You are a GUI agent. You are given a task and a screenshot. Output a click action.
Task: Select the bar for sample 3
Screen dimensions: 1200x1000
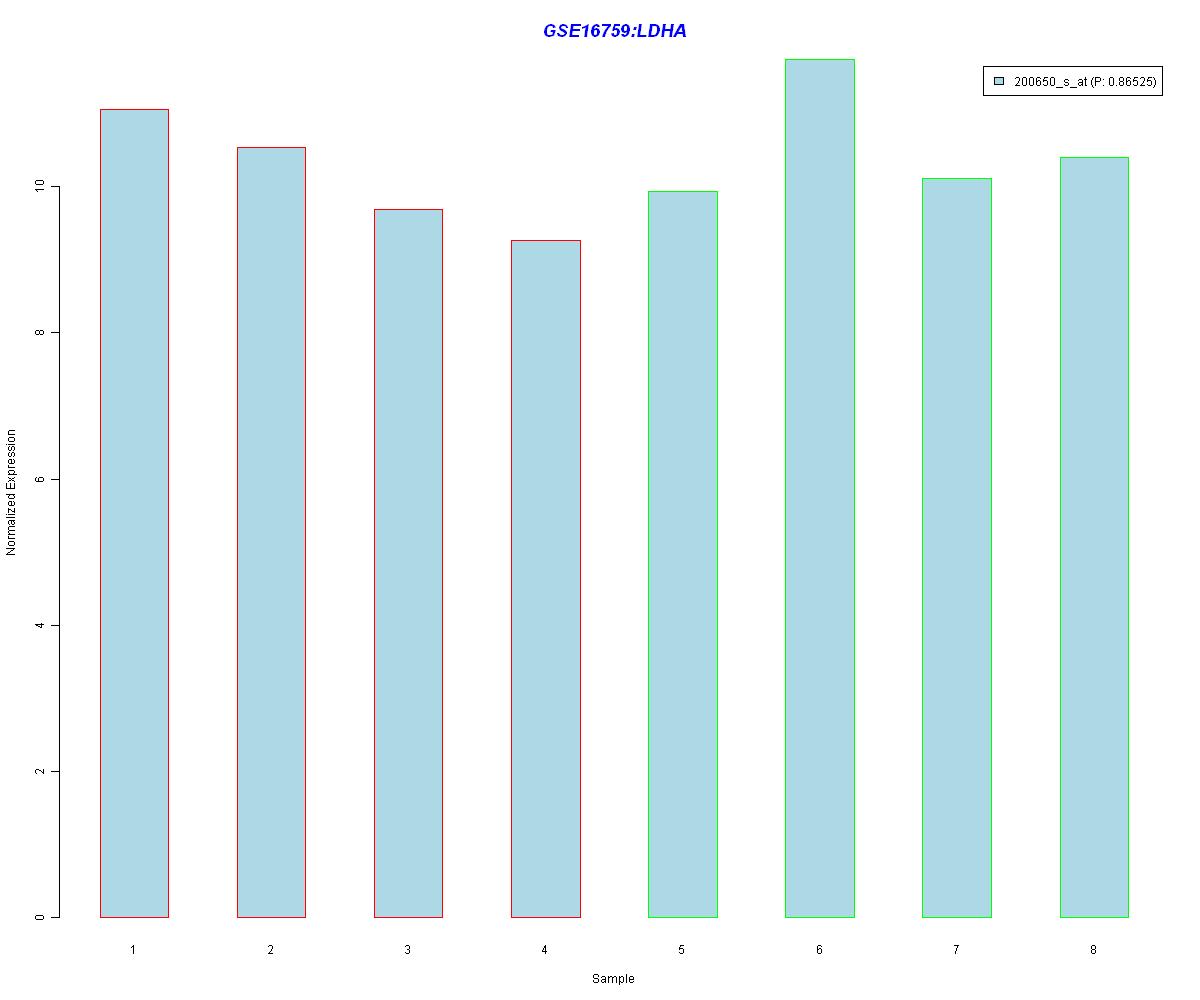click(408, 563)
